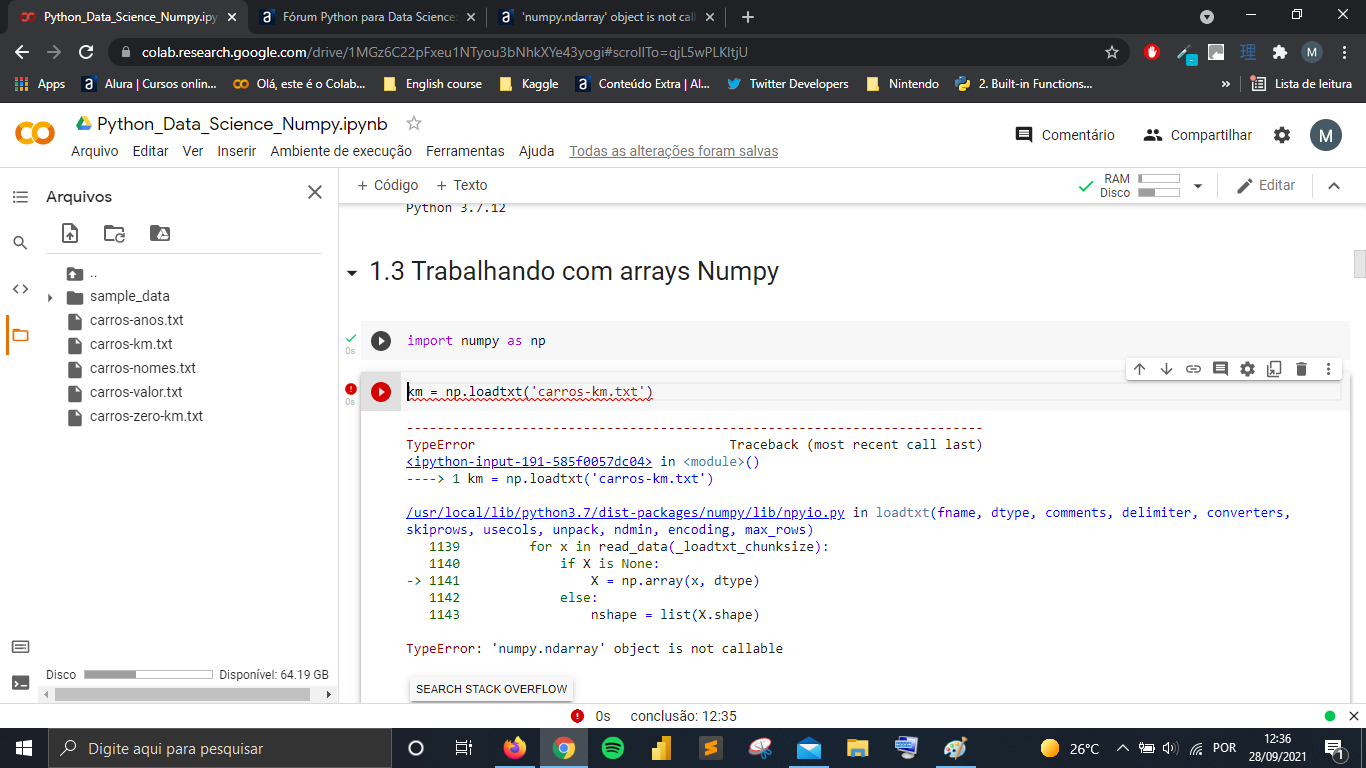
Task: Click Todas as alterações foram salvas
Action: 674,151
